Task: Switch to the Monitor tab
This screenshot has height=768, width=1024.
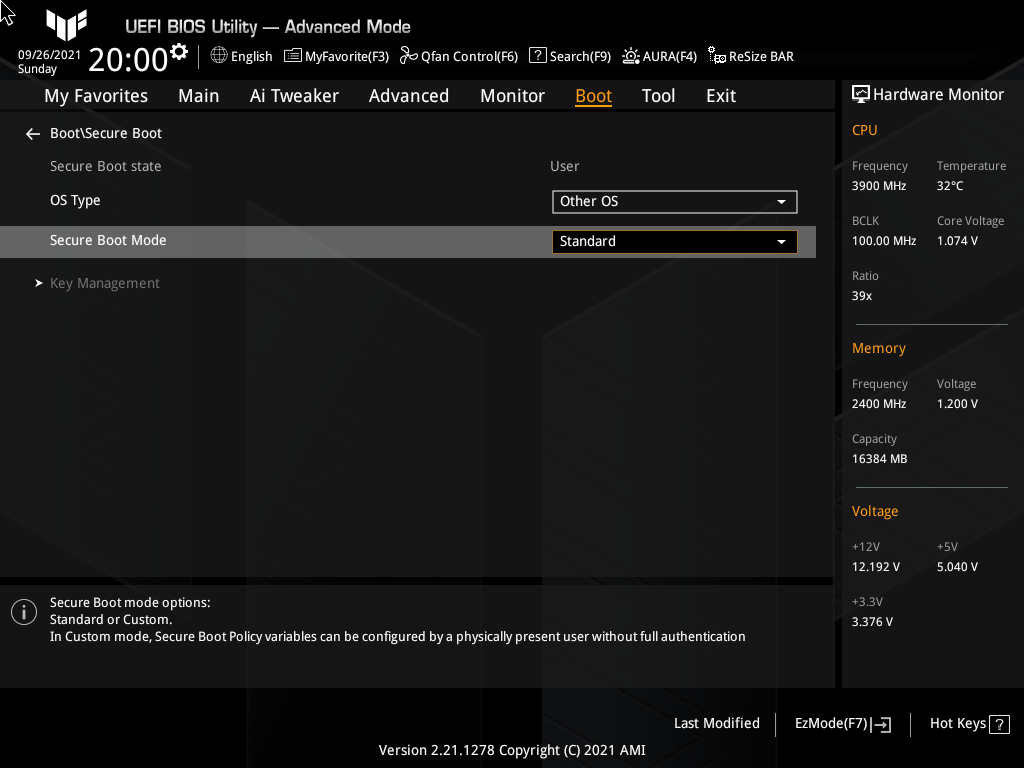Action: pyautogui.click(x=512, y=95)
